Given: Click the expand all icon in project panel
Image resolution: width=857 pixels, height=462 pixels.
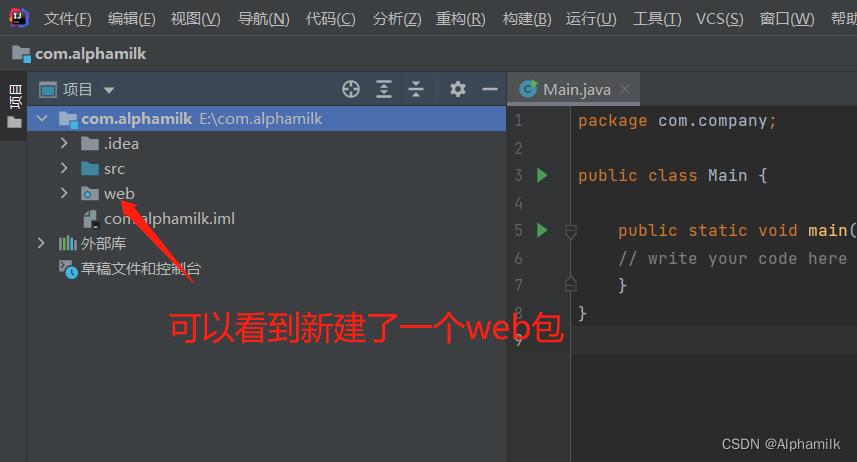Looking at the screenshot, I should tap(384, 89).
